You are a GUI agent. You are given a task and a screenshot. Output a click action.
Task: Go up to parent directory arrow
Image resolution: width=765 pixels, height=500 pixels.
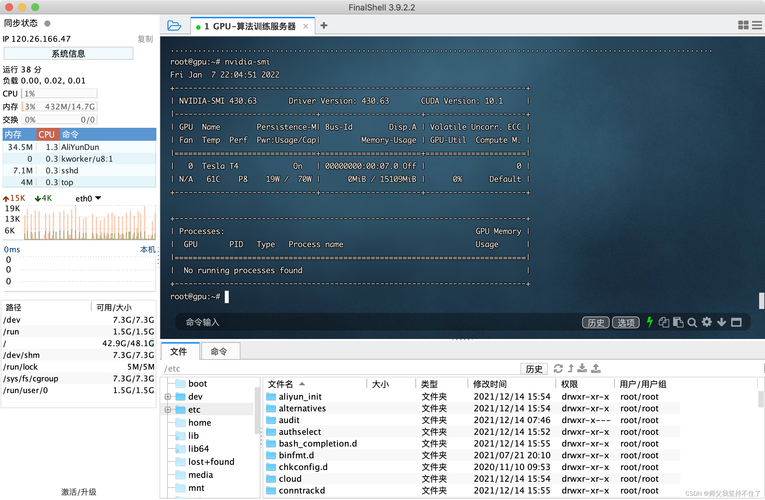(x=570, y=368)
